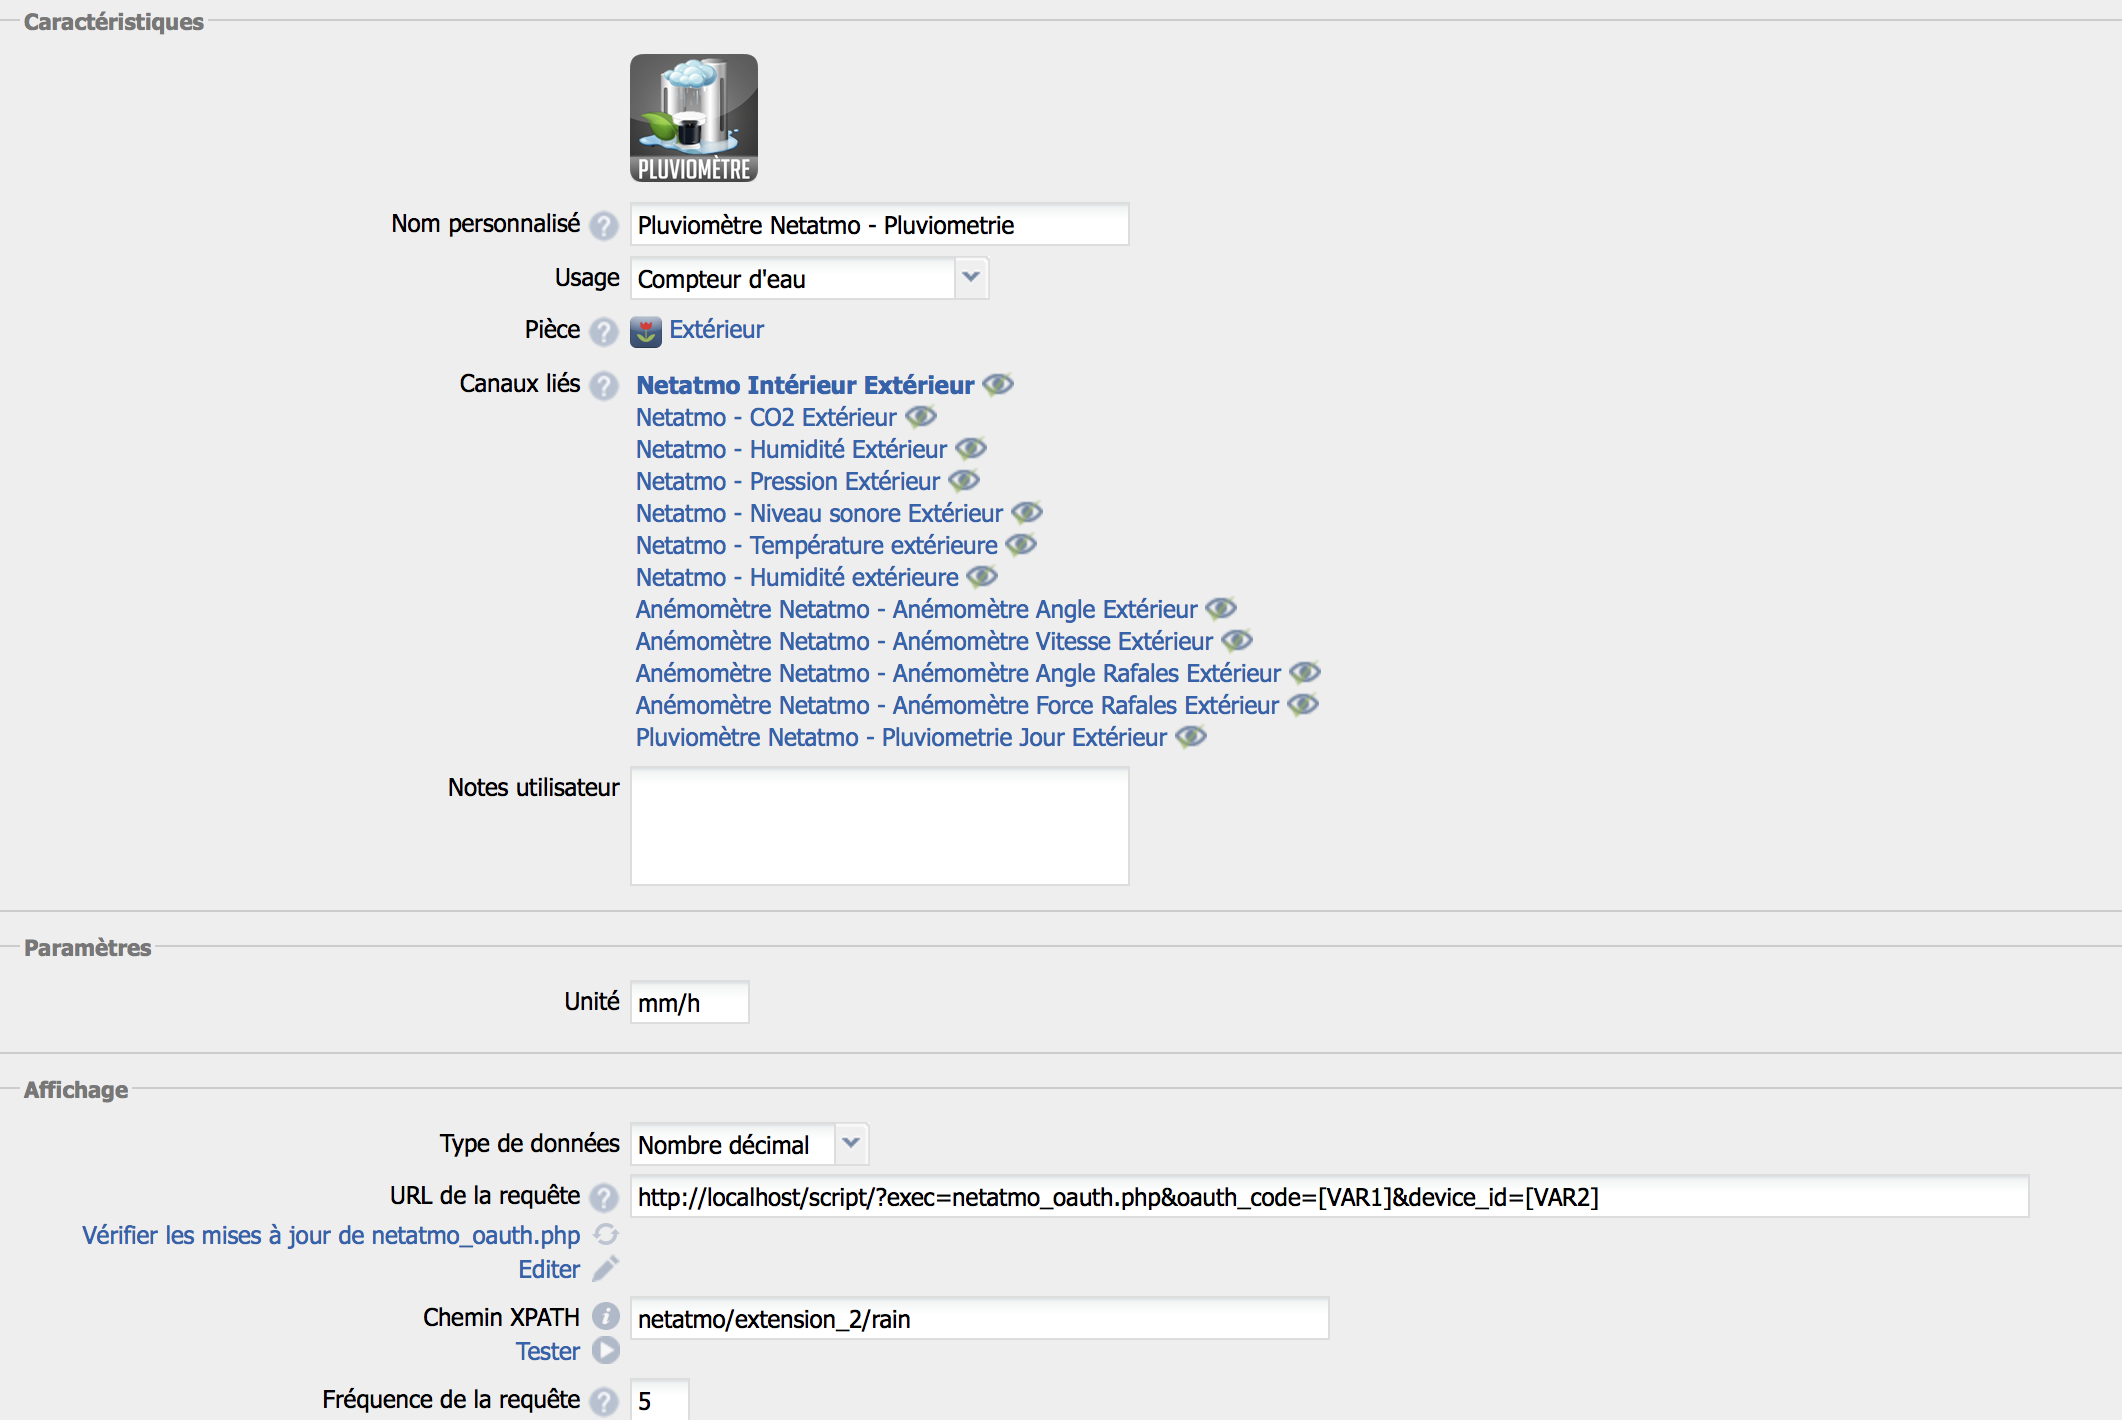Toggle eye for Anémomètre Force Rafales Extérieur
Viewport: 2122px width, 1420px height.
[1303, 704]
